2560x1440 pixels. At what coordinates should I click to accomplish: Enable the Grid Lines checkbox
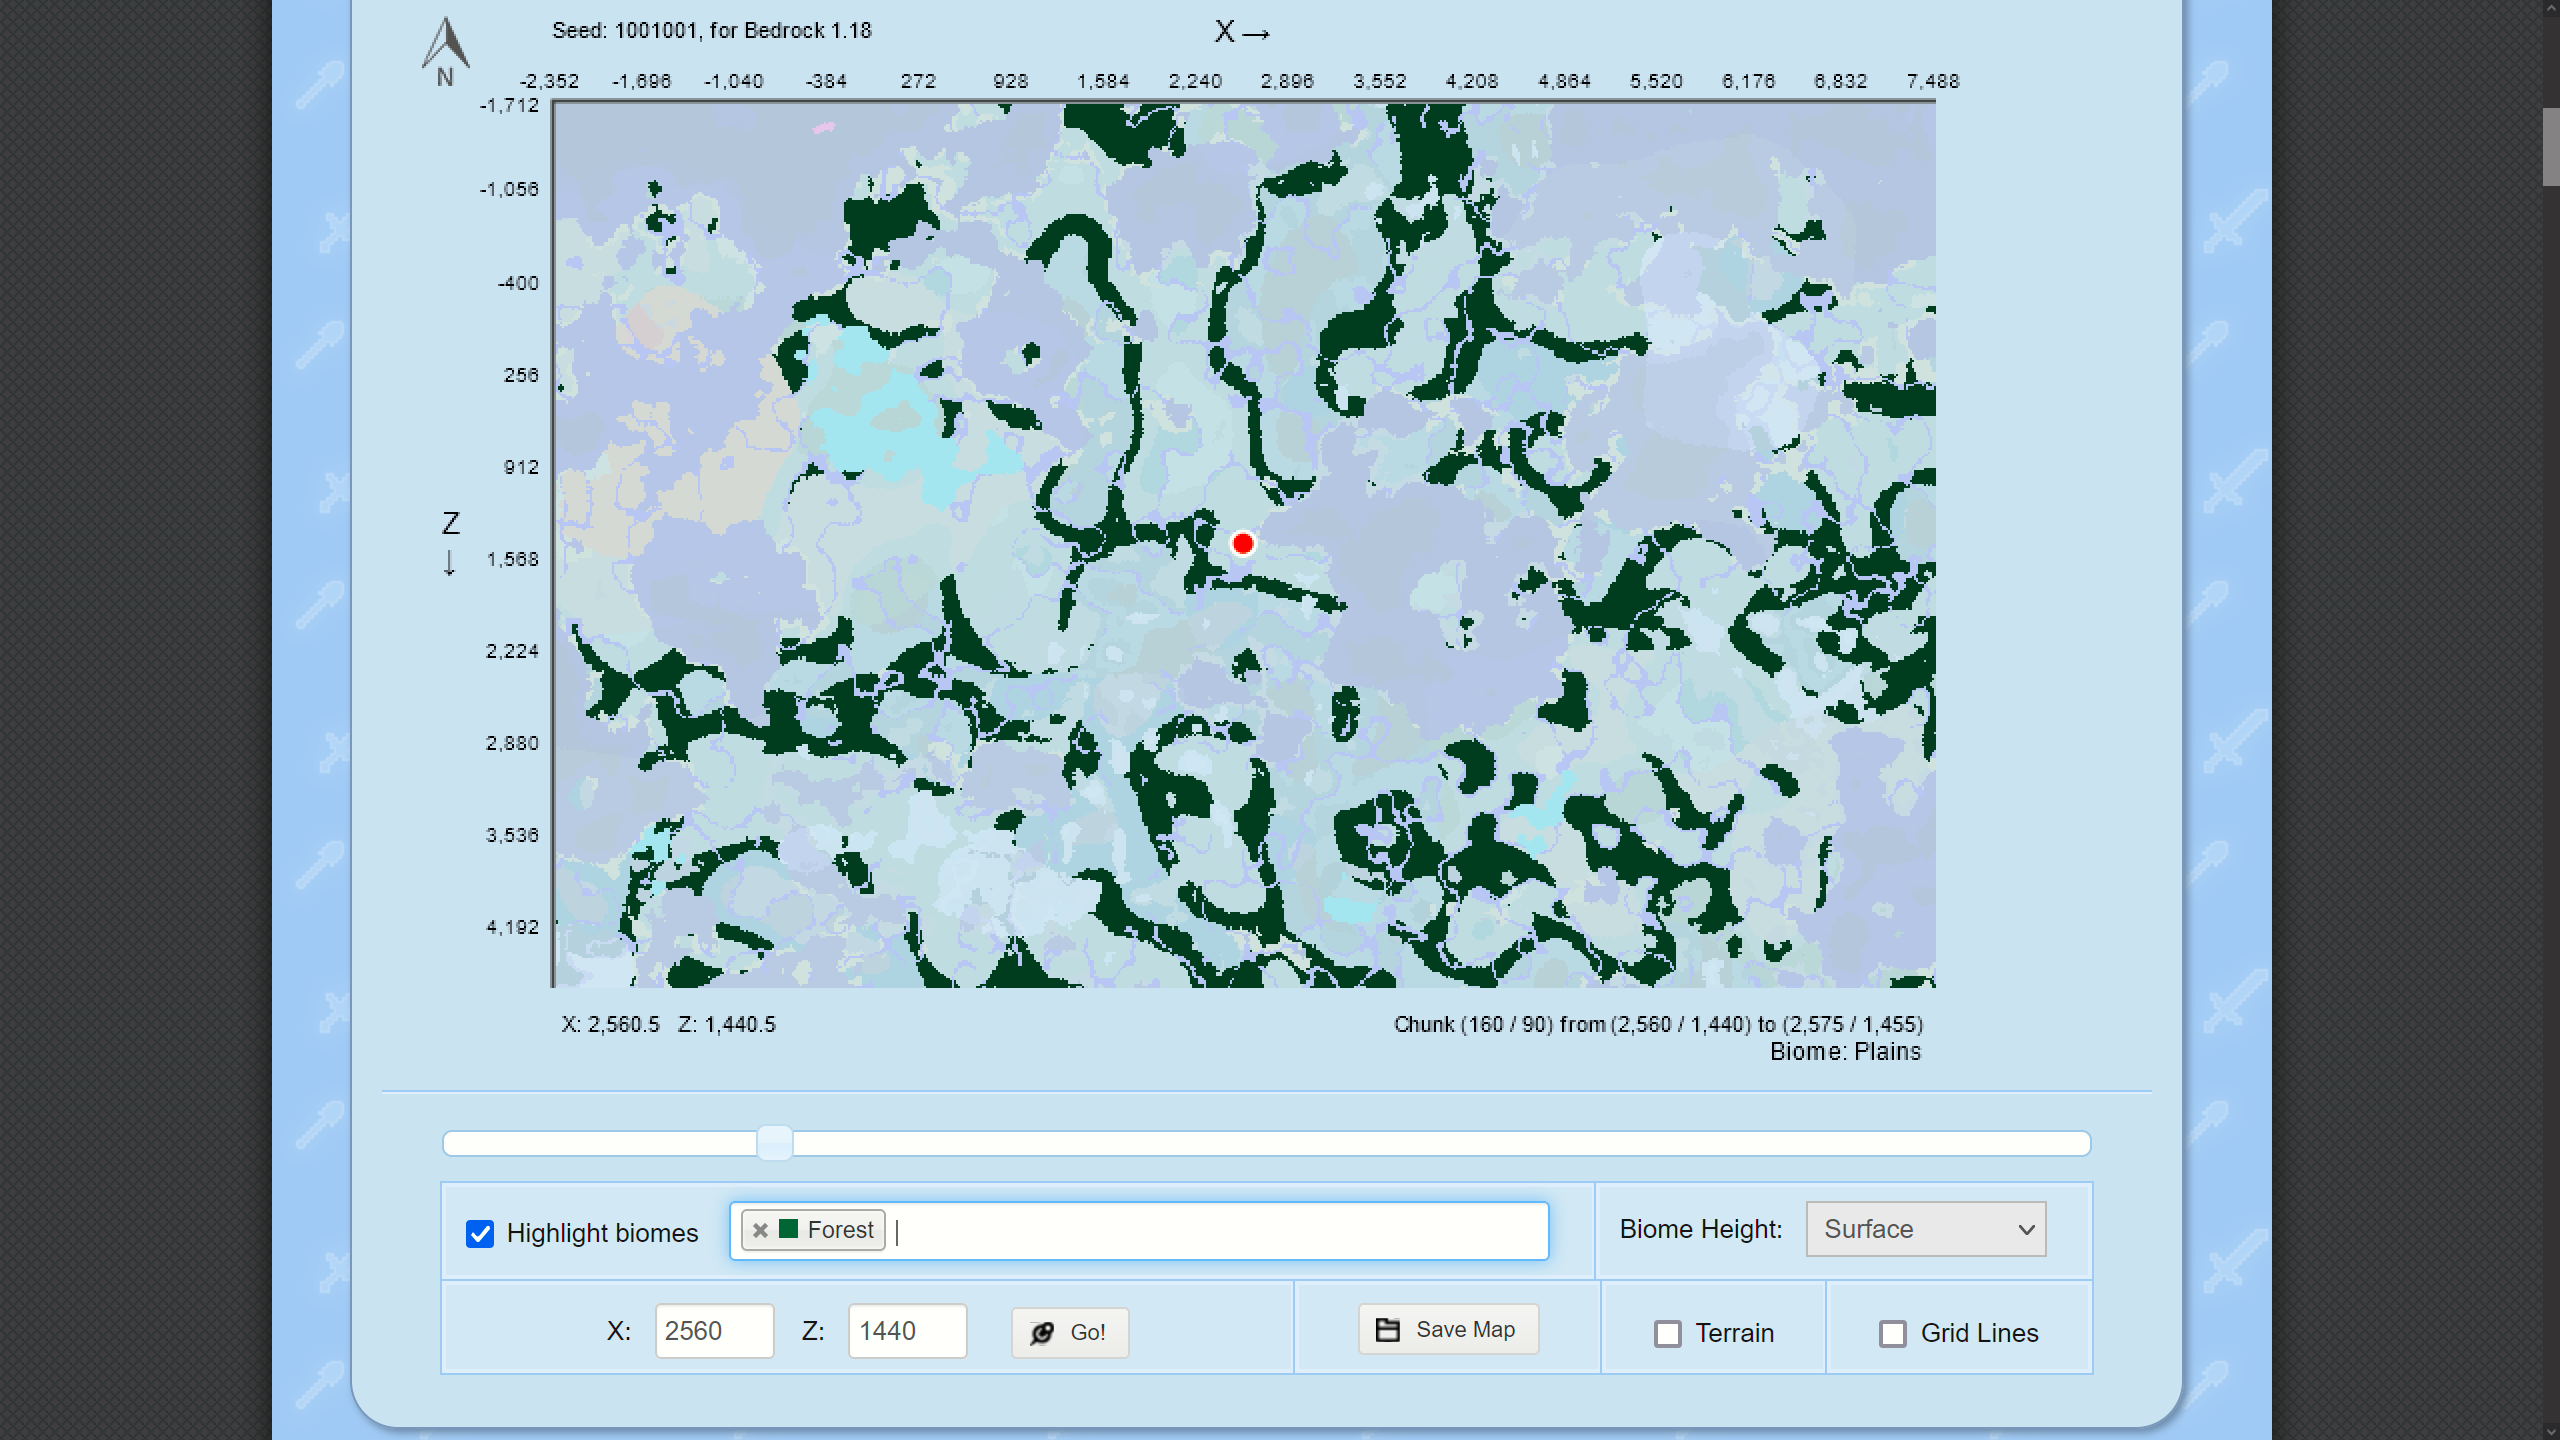point(1892,1333)
